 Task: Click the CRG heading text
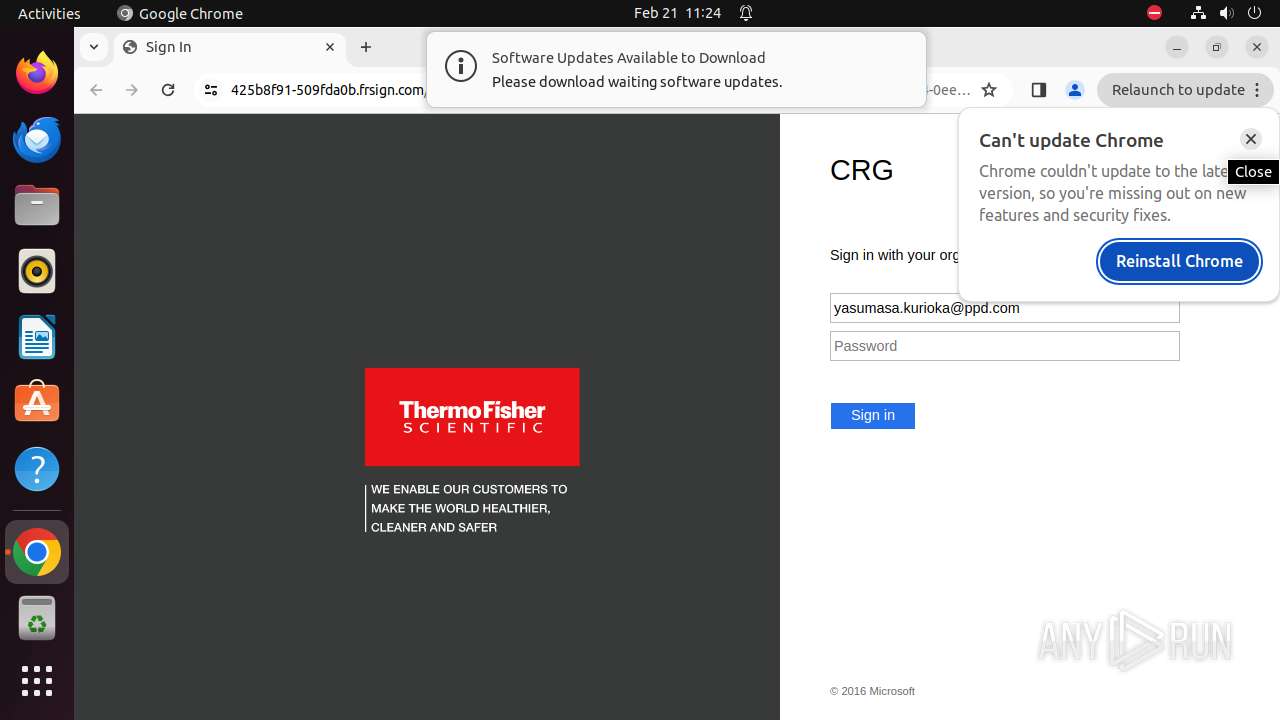tap(862, 170)
